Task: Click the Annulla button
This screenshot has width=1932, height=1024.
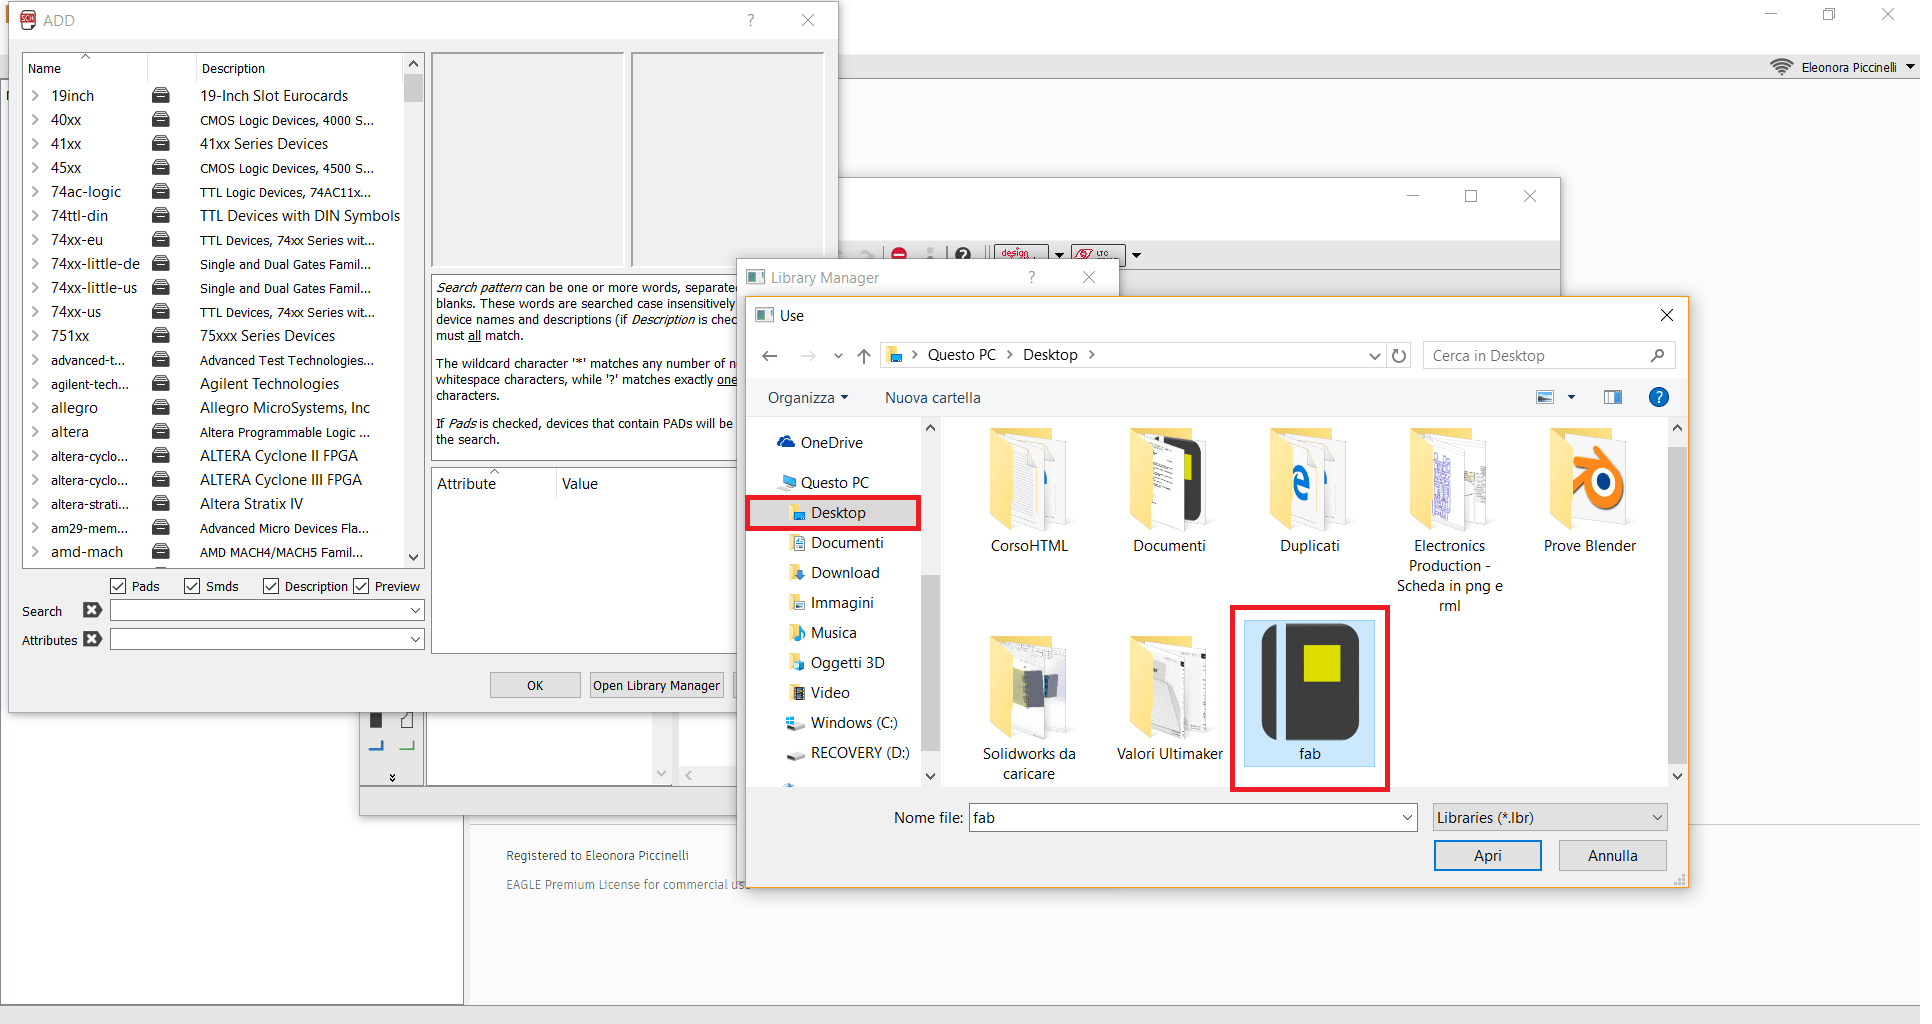Action: pos(1612,855)
